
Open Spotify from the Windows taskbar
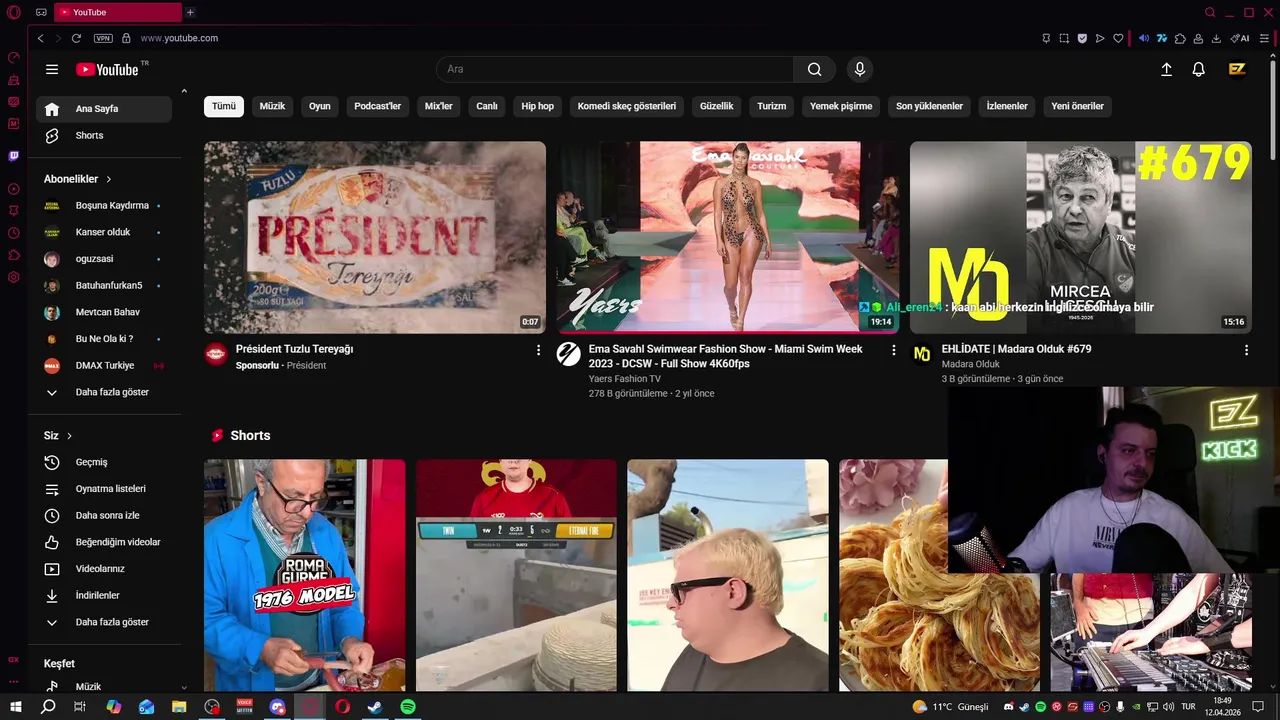pos(408,707)
